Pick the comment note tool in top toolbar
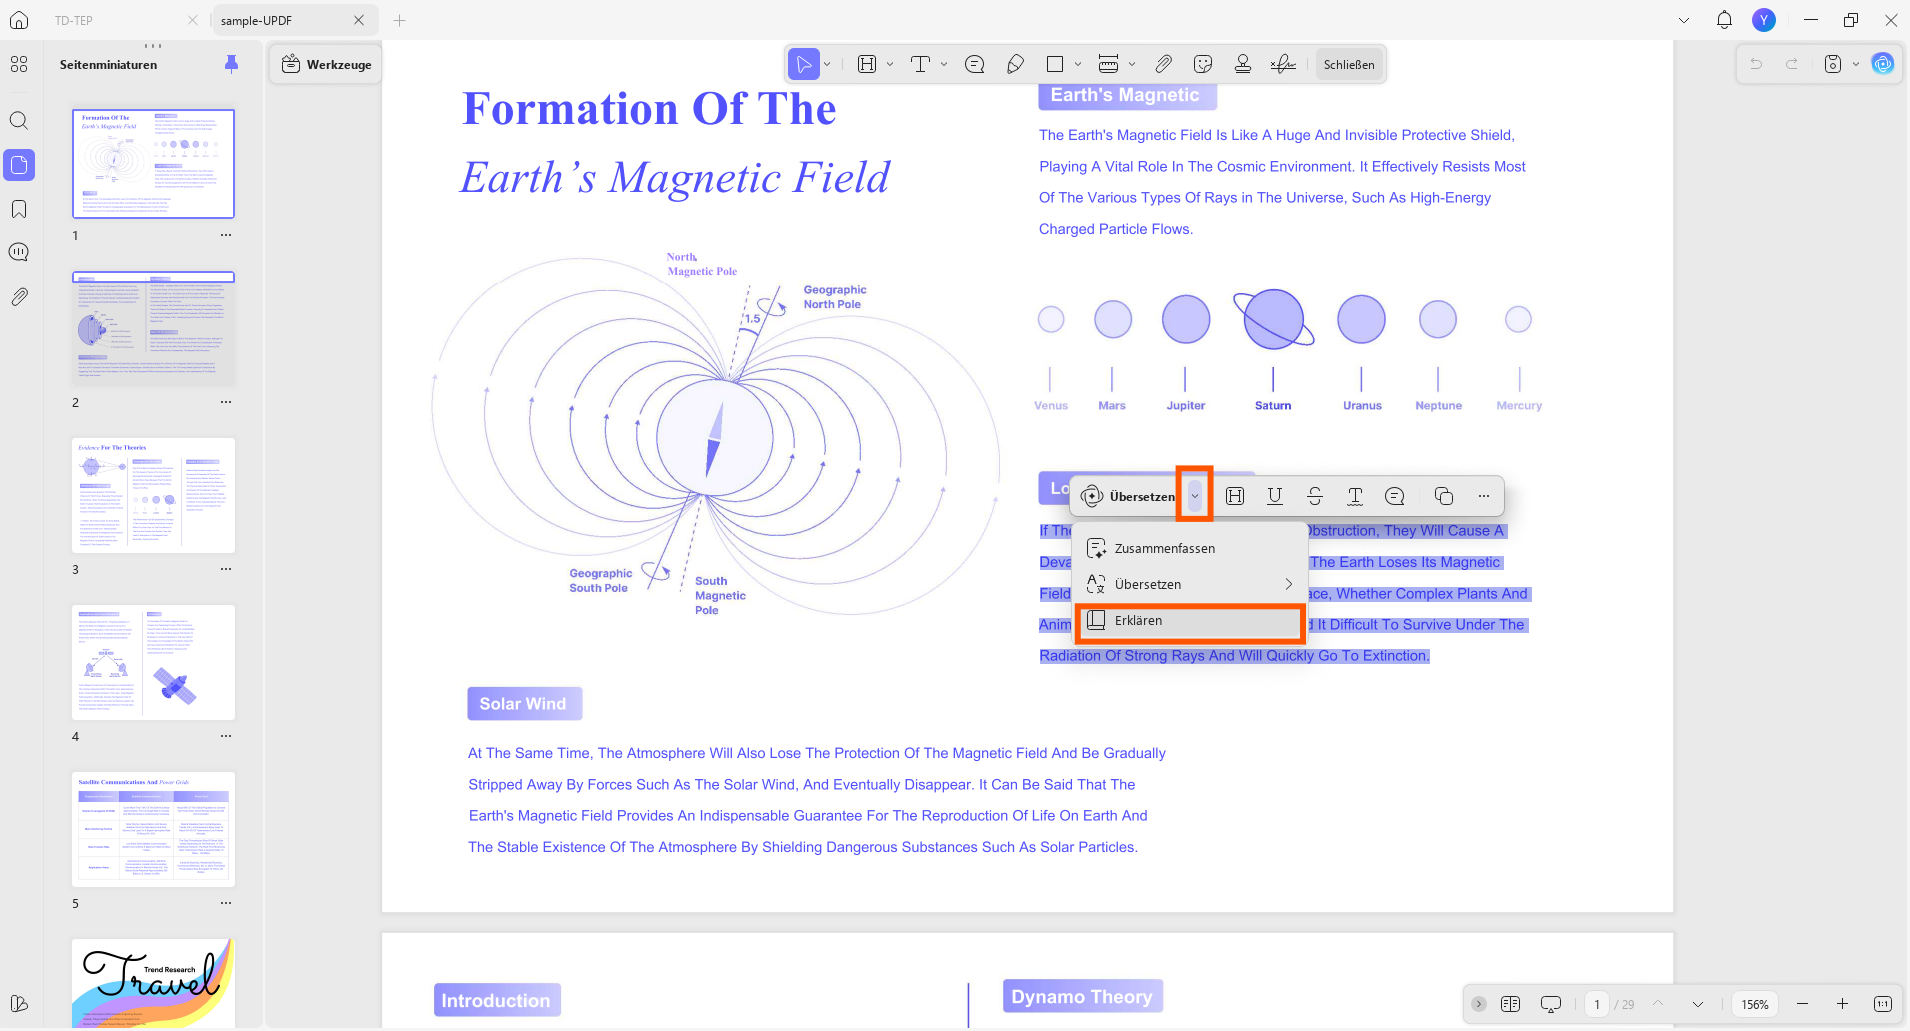The width and height of the screenshot is (1910, 1031). point(974,64)
